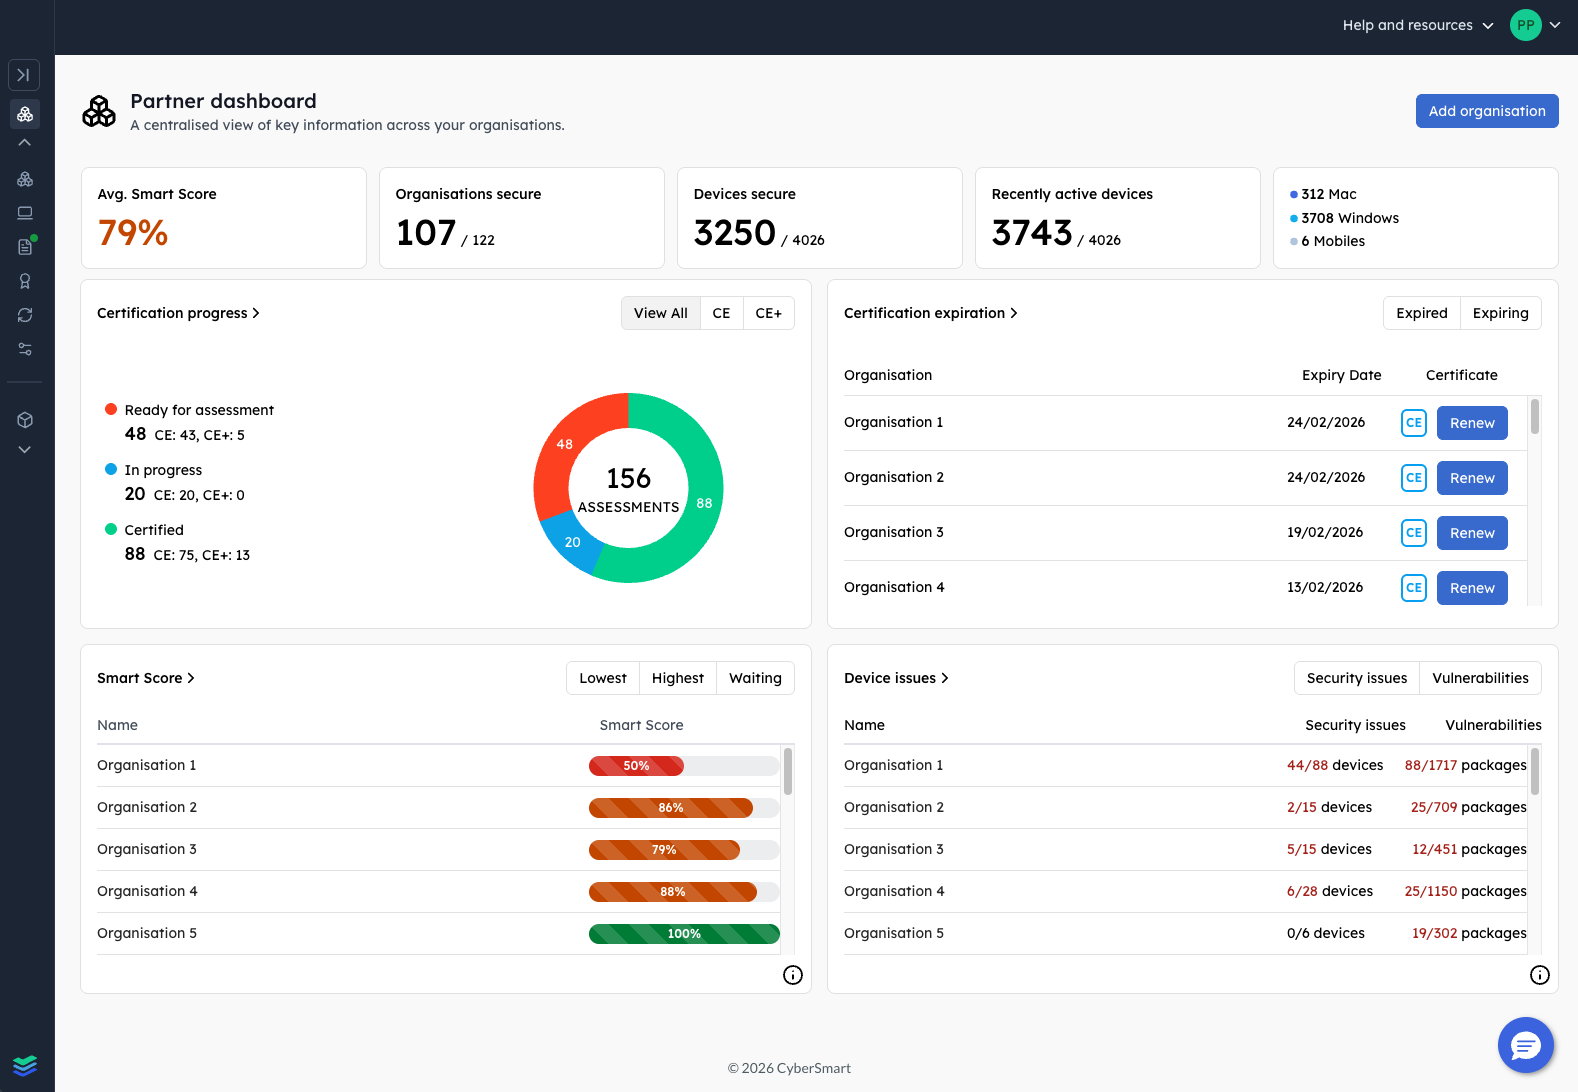
Task: Open the laptop devices sidebar icon
Action: coord(25,213)
